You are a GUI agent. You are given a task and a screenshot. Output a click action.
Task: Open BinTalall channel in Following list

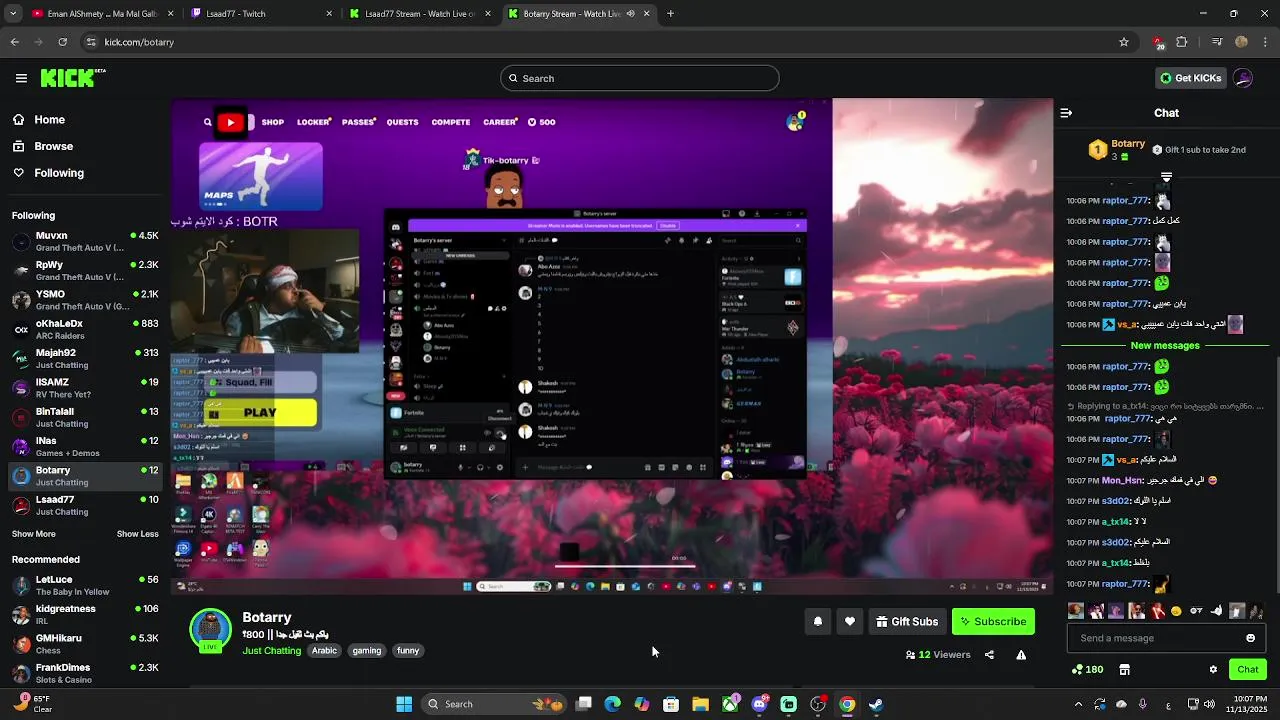tap(85, 417)
